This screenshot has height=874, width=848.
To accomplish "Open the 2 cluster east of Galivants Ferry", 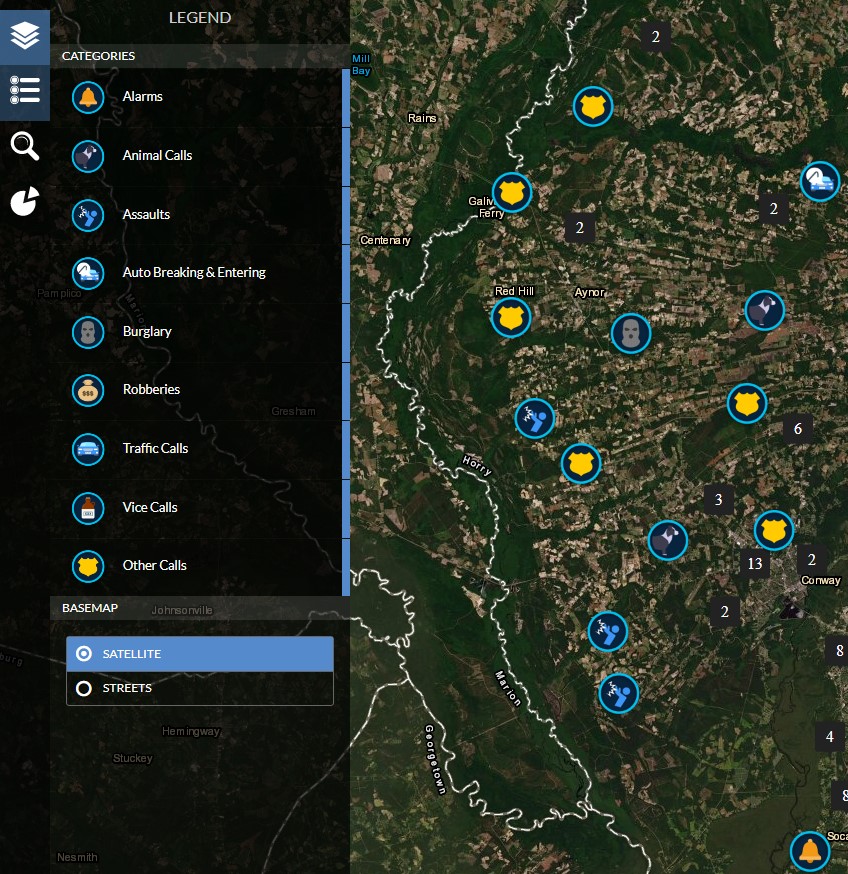I will pyautogui.click(x=580, y=227).
